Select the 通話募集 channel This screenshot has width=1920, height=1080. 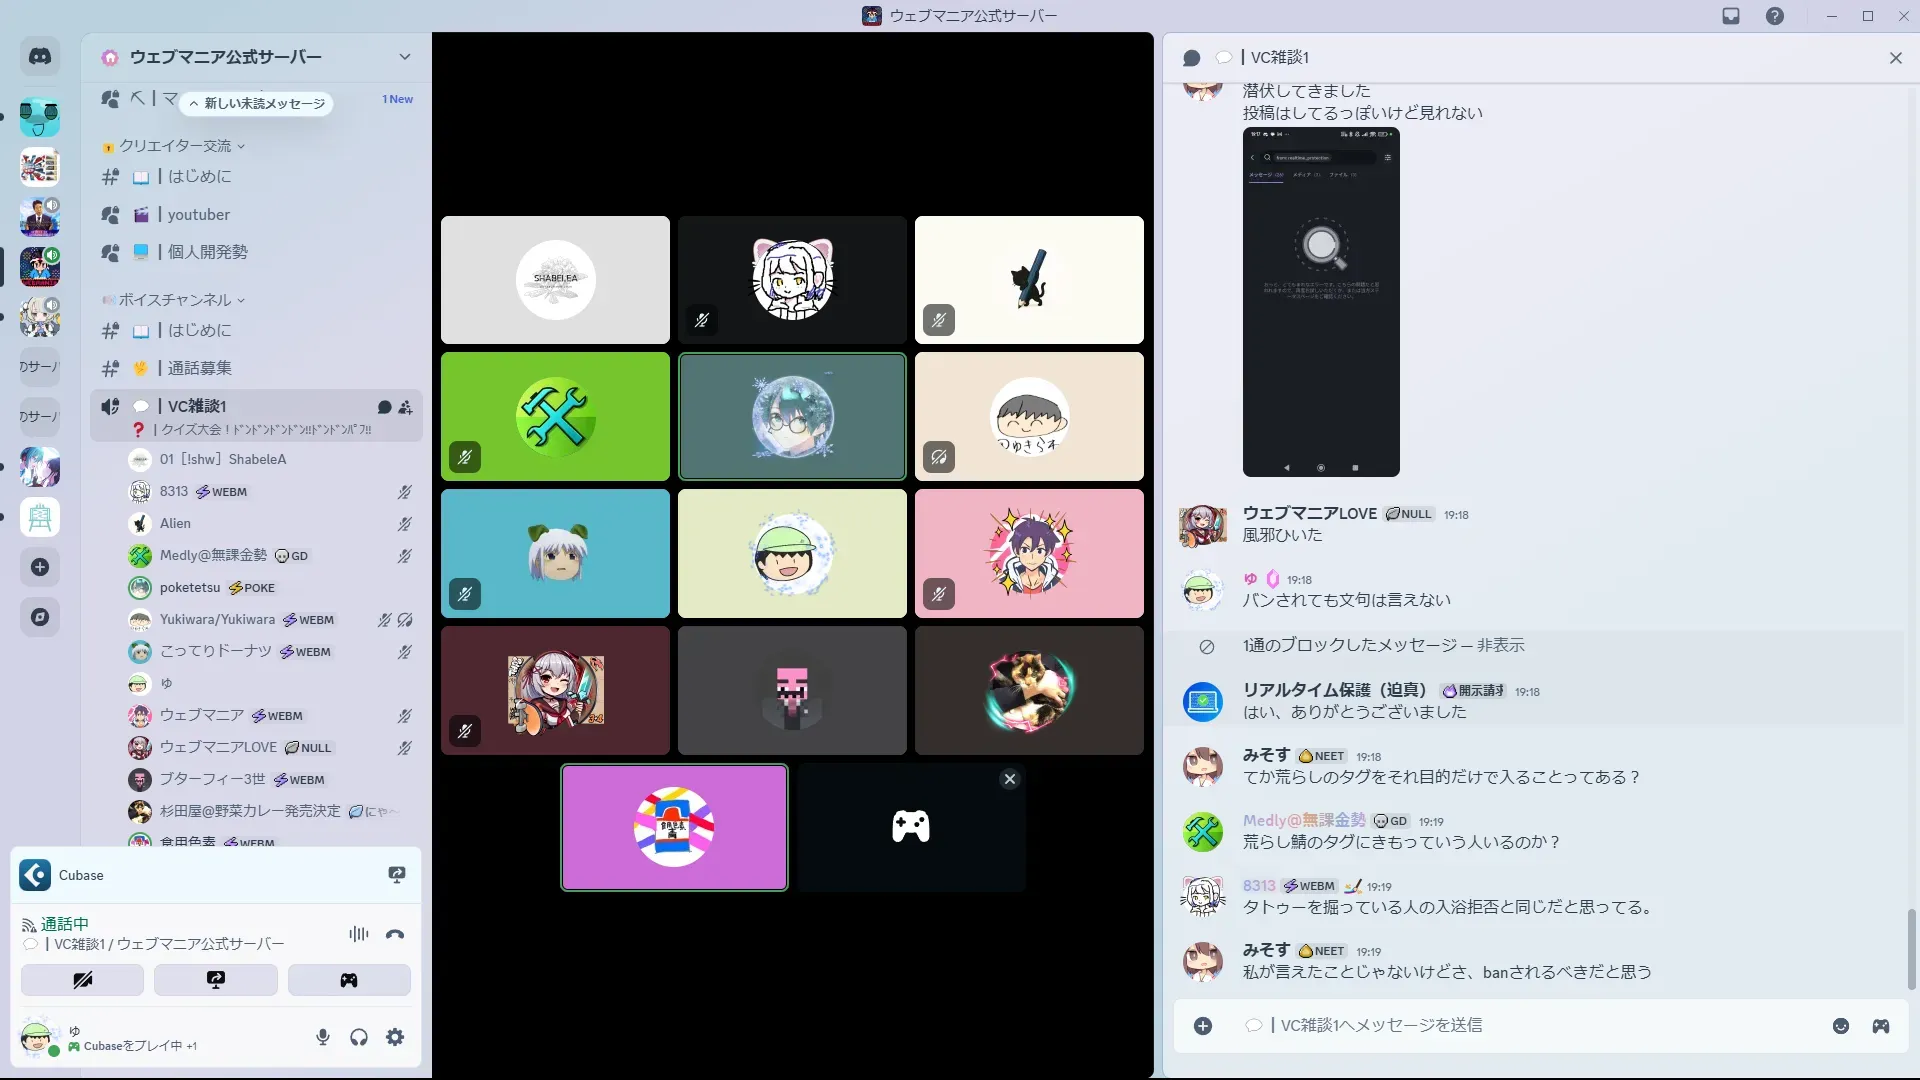[199, 368]
